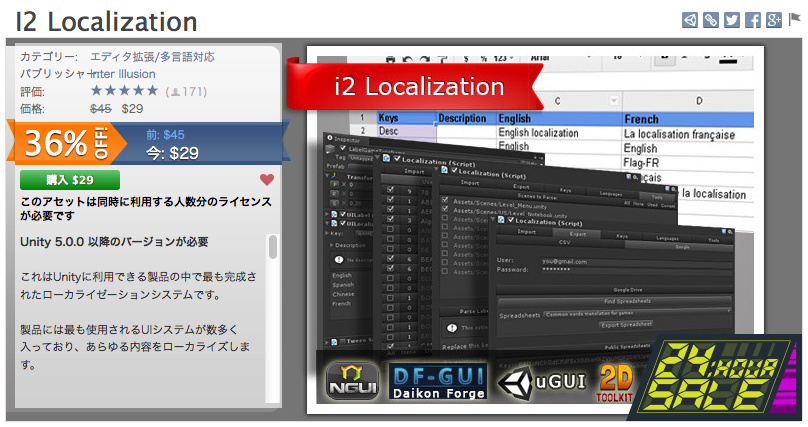
Task: Open asset in Unity via Unity icon
Action: [690, 20]
